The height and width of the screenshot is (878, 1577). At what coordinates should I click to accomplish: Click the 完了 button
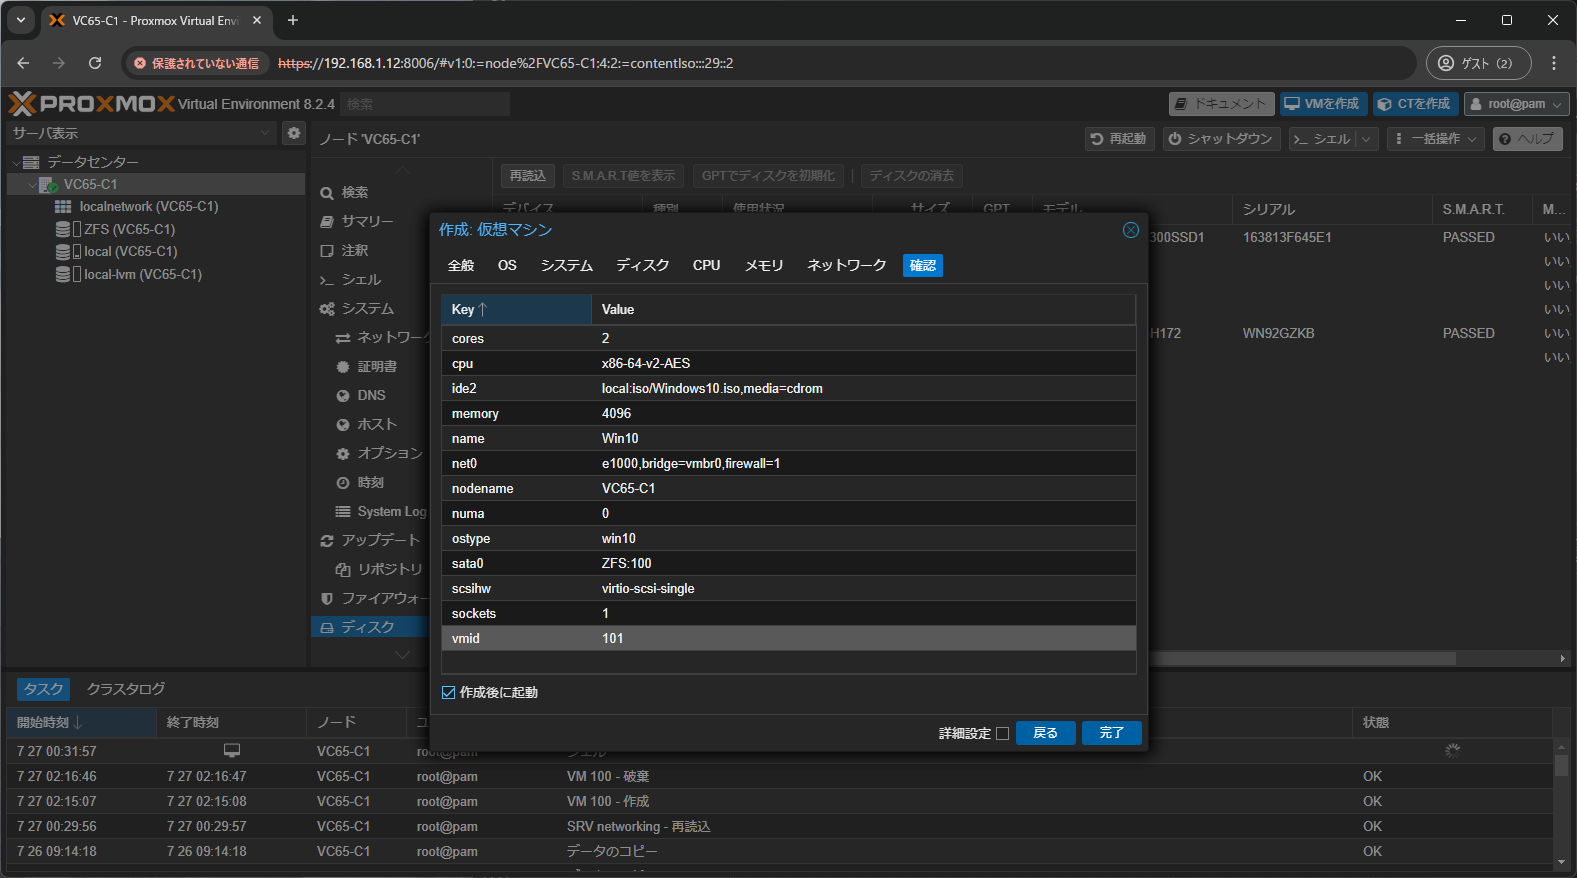click(x=1111, y=733)
